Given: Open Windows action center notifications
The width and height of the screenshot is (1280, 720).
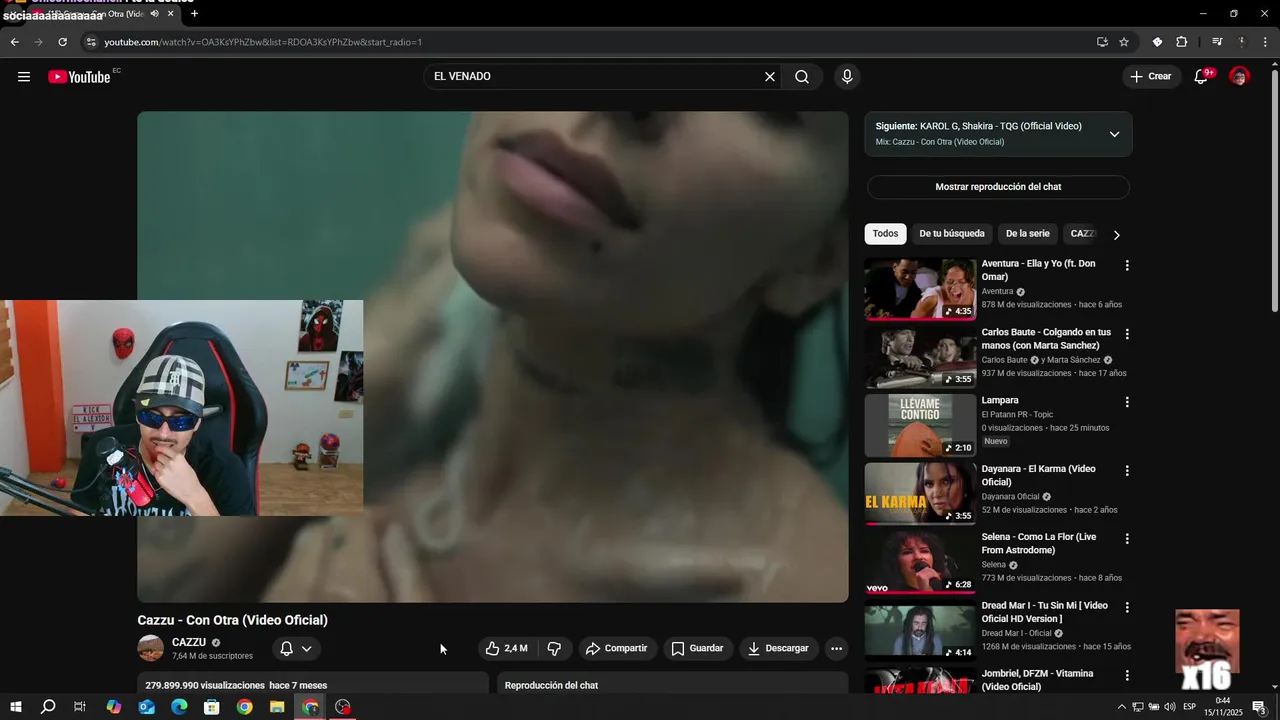Looking at the screenshot, I should click(x=1259, y=707).
